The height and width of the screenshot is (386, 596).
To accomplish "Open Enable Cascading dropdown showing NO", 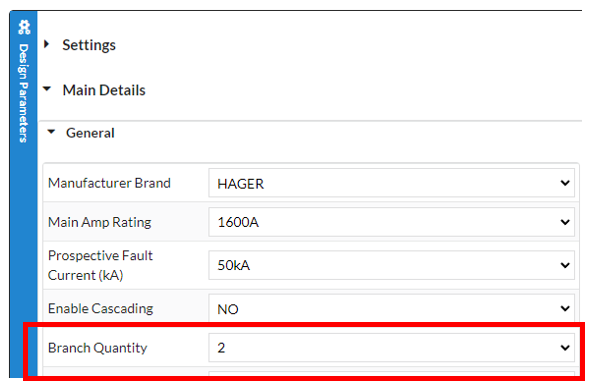I will [x=392, y=308].
